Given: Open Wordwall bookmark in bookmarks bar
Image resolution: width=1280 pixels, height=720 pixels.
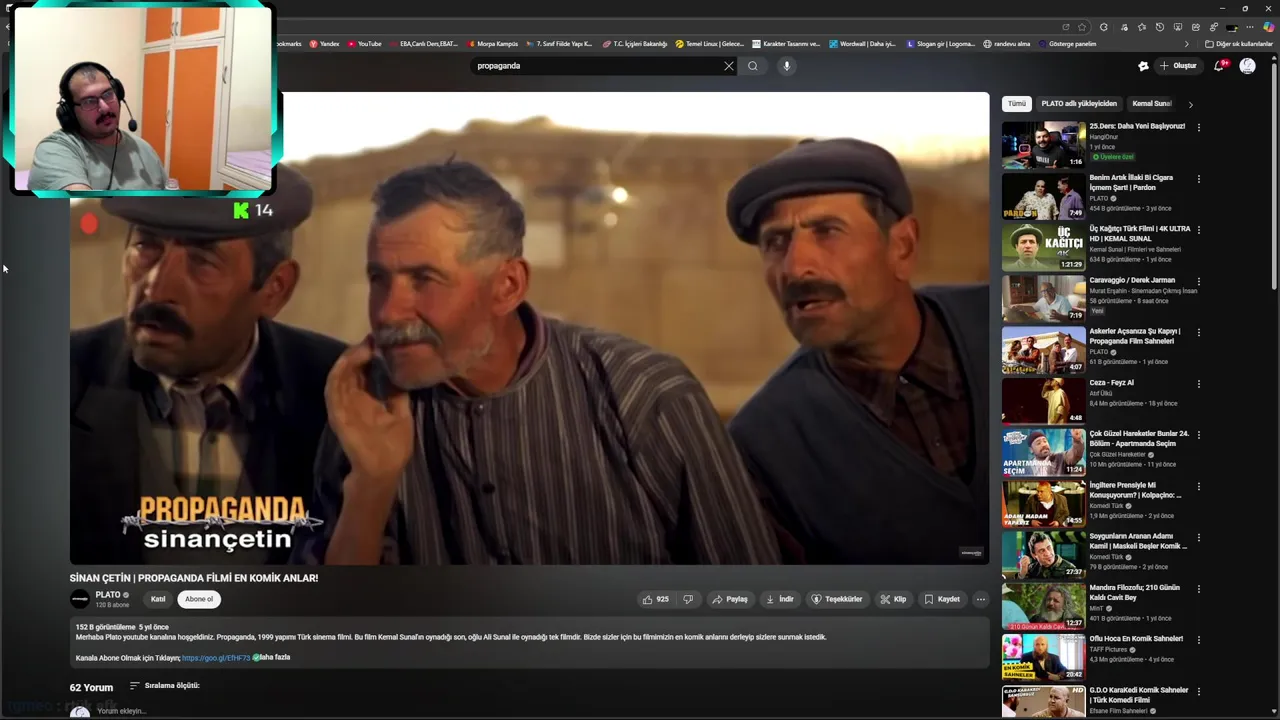Looking at the screenshot, I should click(863, 44).
